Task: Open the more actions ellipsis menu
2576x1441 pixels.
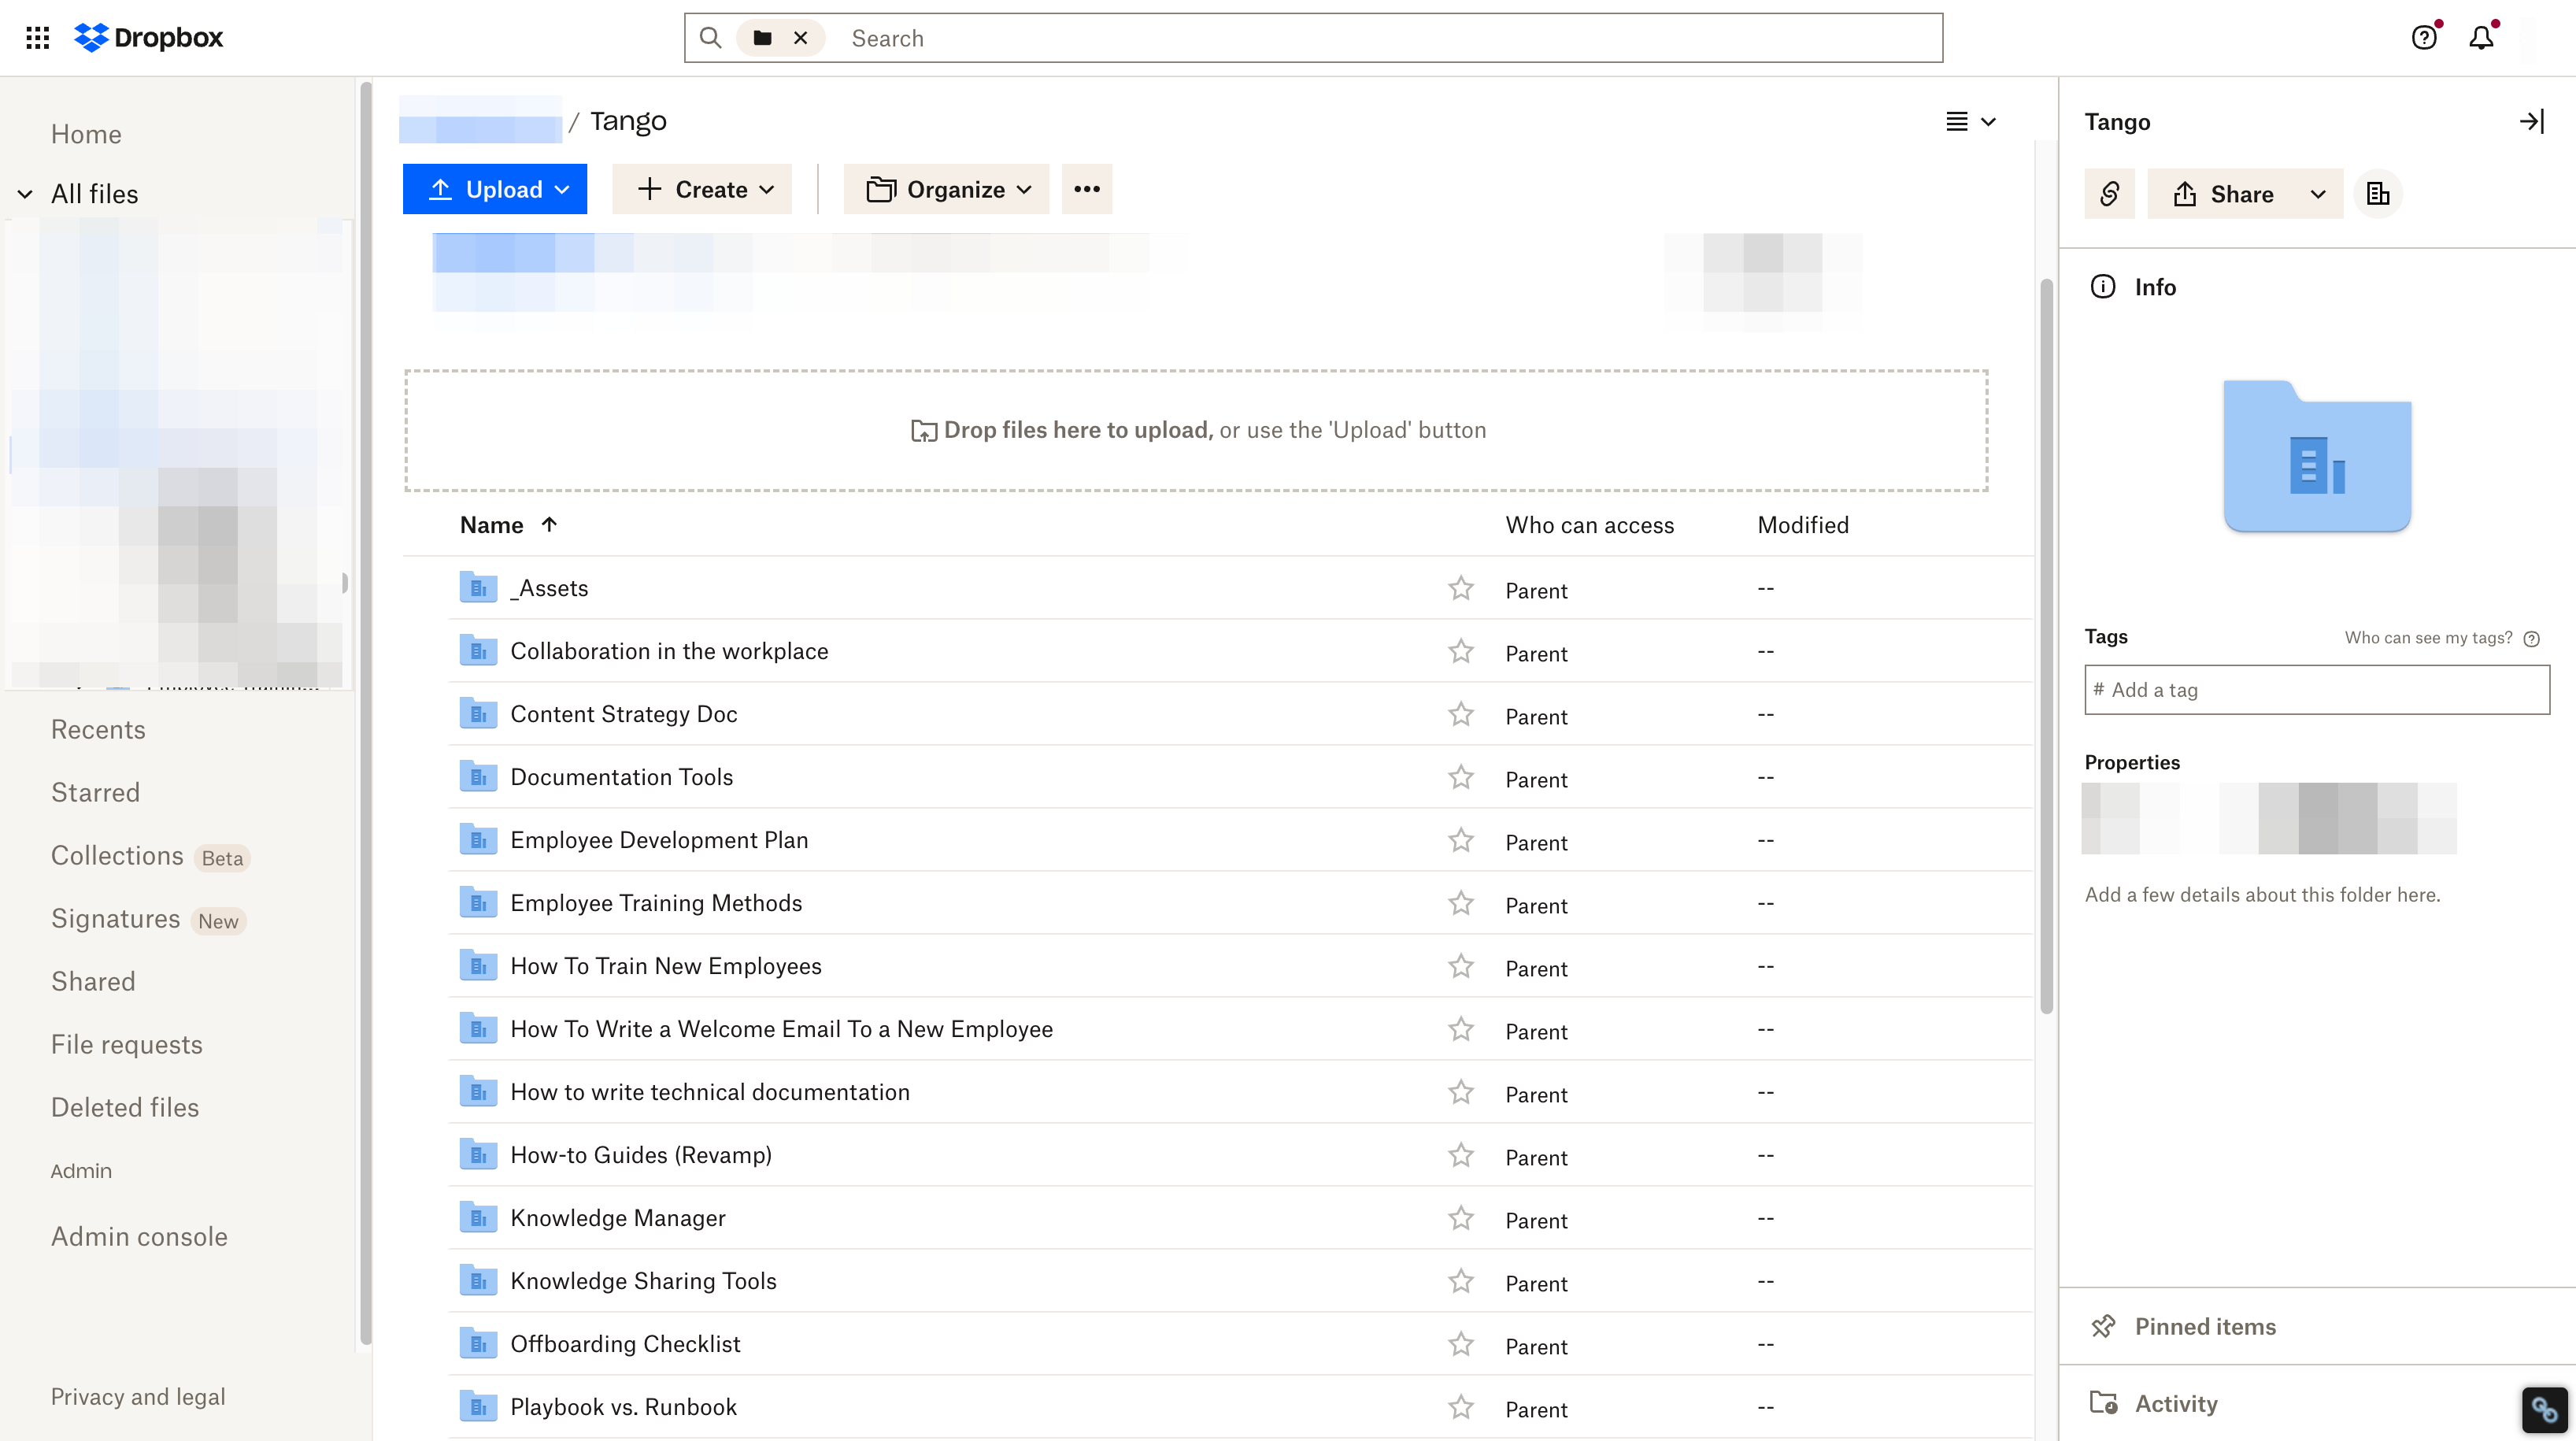Action: (x=1086, y=189)
